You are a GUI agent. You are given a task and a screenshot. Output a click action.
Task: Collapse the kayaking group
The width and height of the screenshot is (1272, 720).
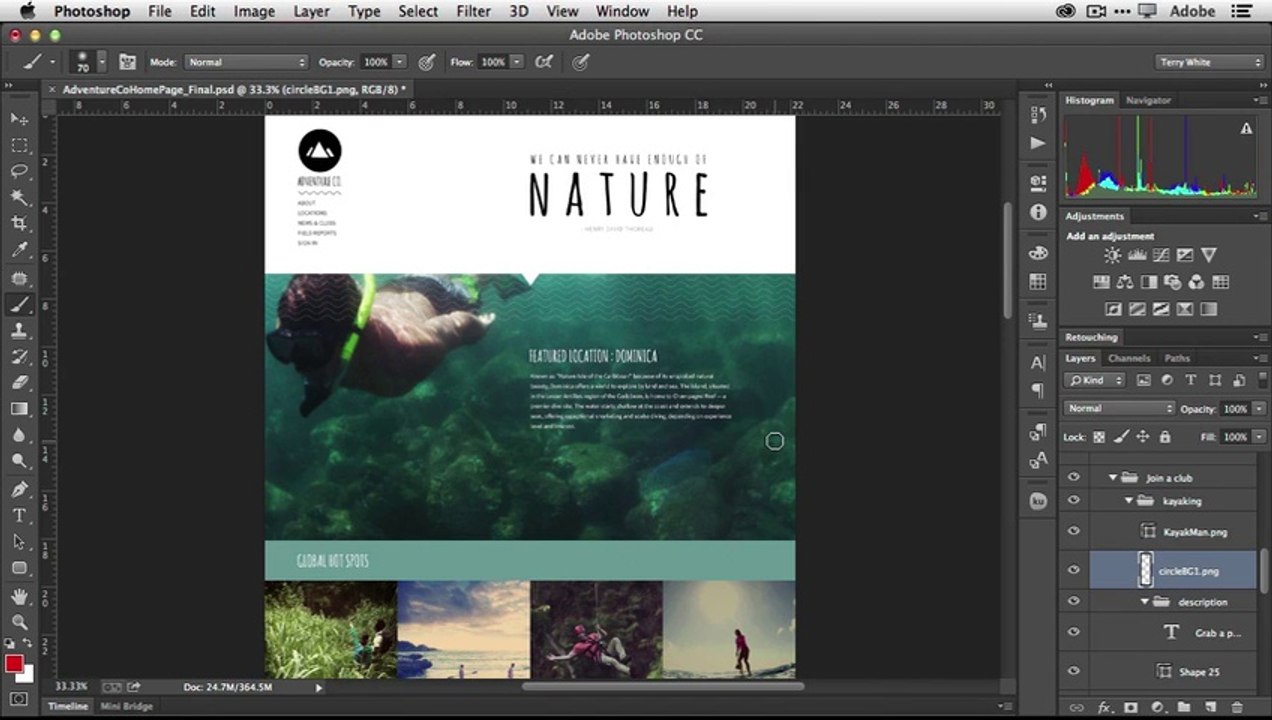pyautogui.click(x=1129, y=500)
